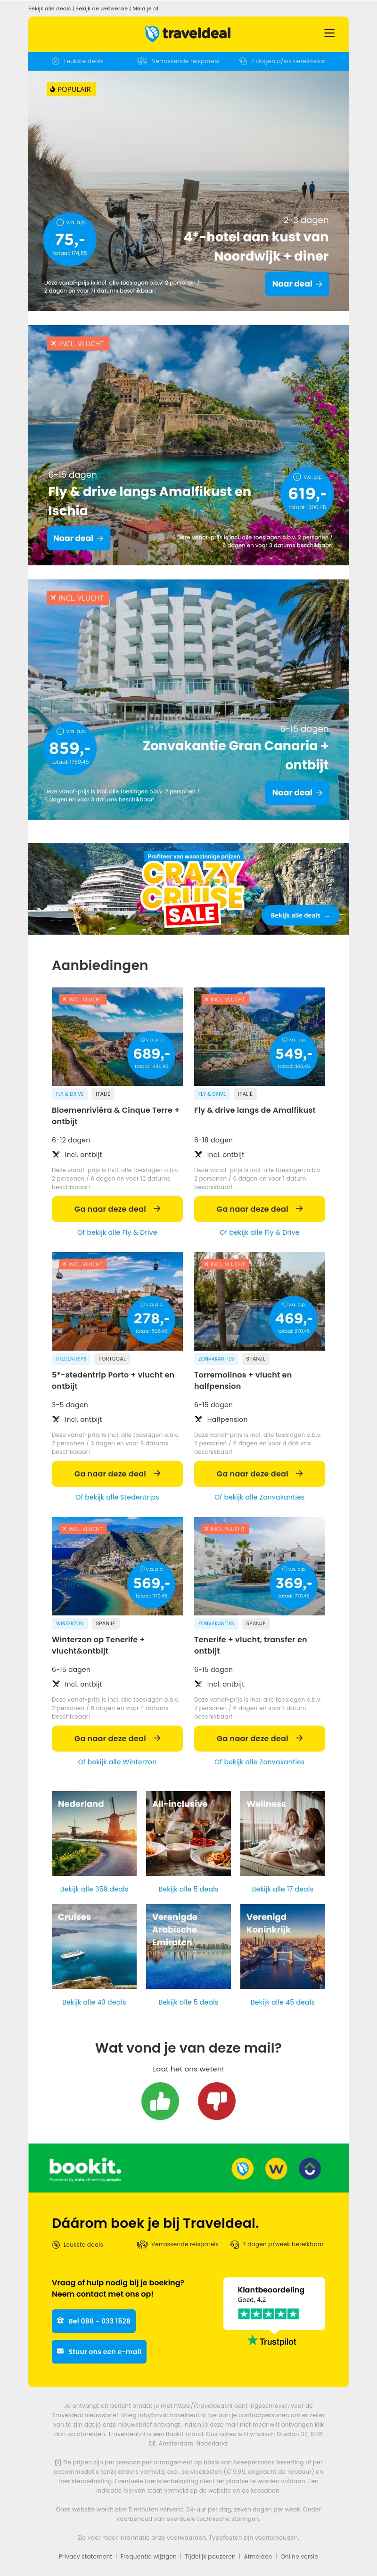Open 'Naar deal' for Noordwijk hotel
This screenshot has width=377, height=2576.
(x=297, y=284)
